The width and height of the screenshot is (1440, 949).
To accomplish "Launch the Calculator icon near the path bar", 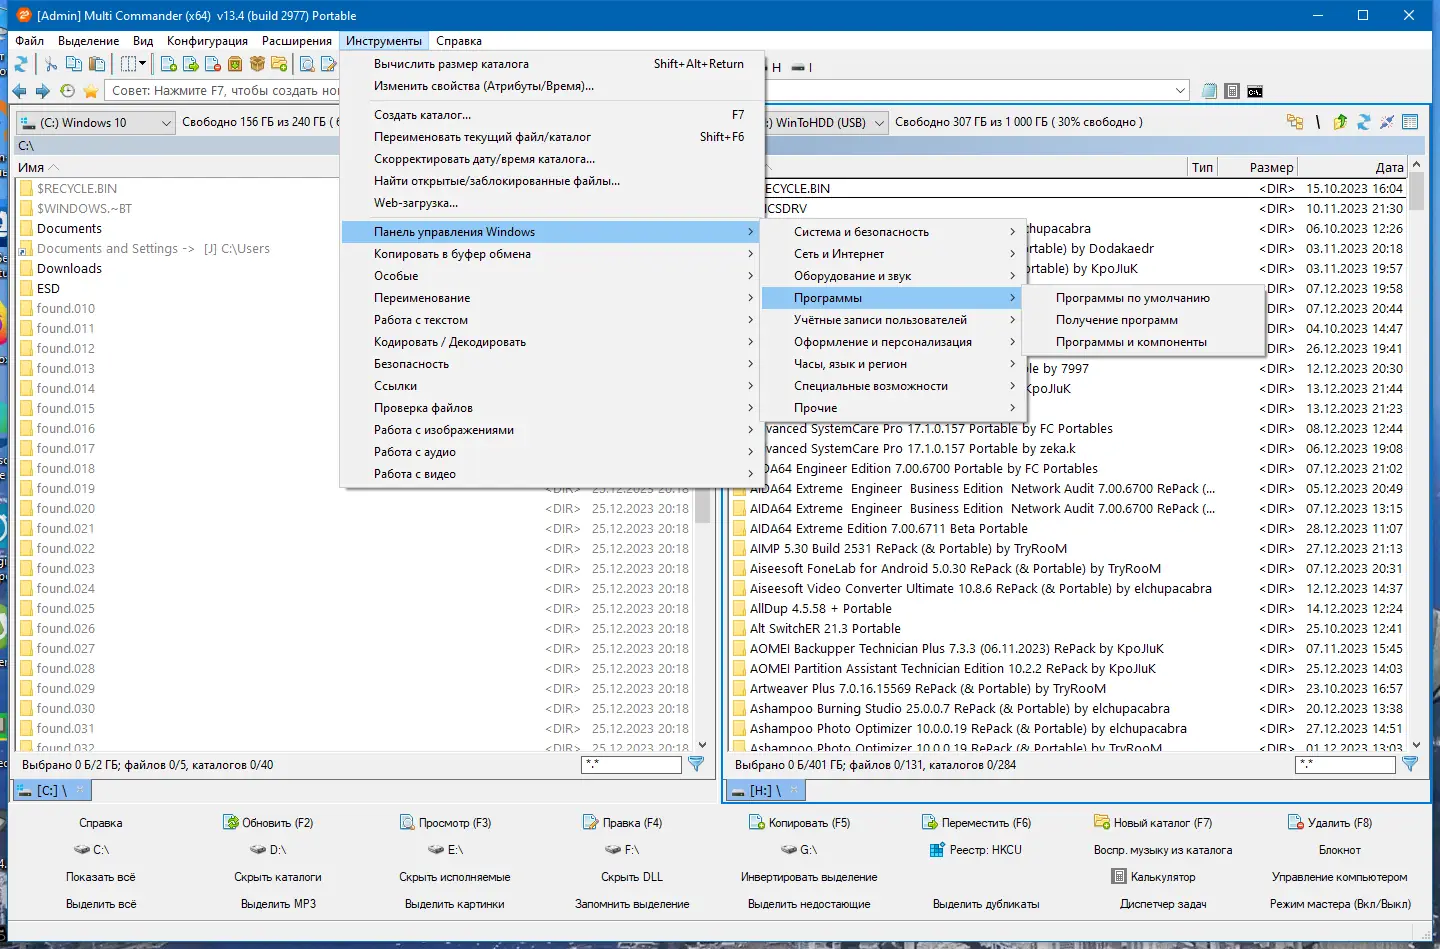I will (x=1232, y=90).
